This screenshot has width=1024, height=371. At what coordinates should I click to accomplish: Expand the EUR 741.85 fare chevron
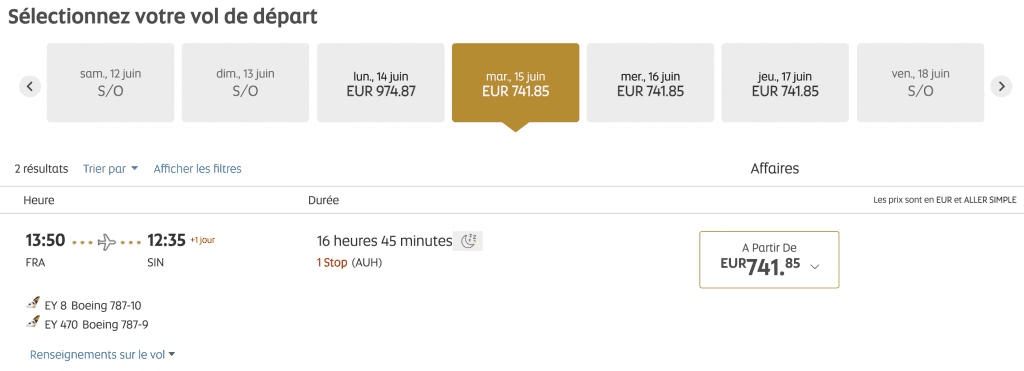814,266
